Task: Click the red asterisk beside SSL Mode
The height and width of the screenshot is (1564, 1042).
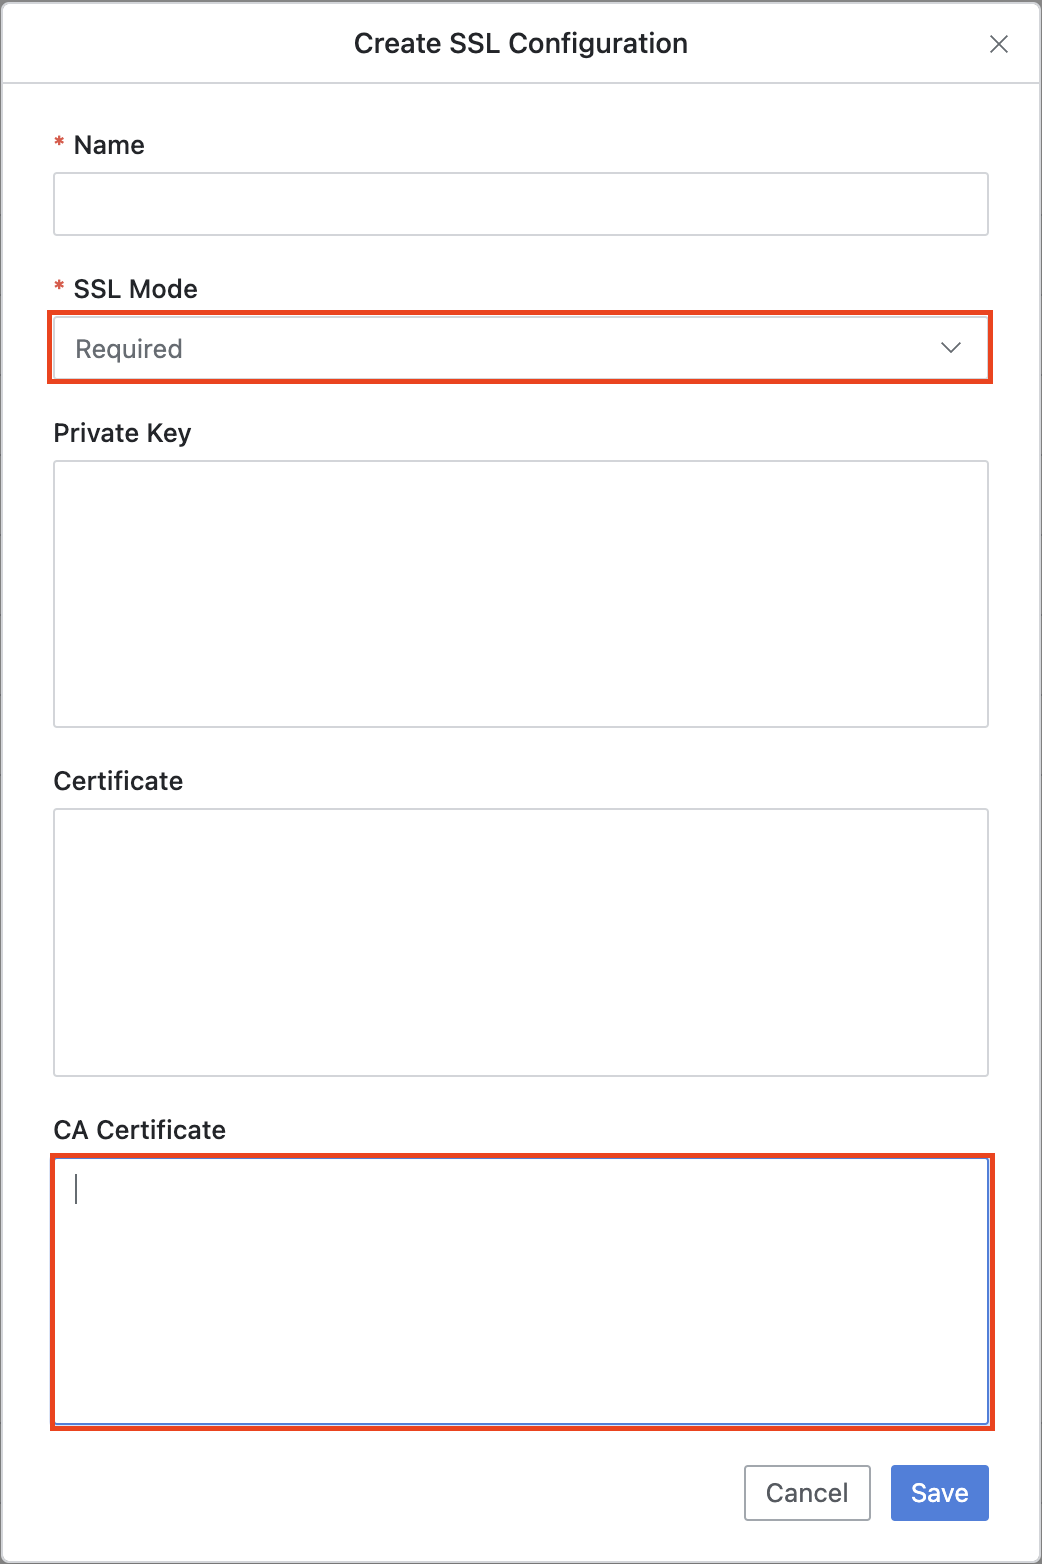Action: 59,287
